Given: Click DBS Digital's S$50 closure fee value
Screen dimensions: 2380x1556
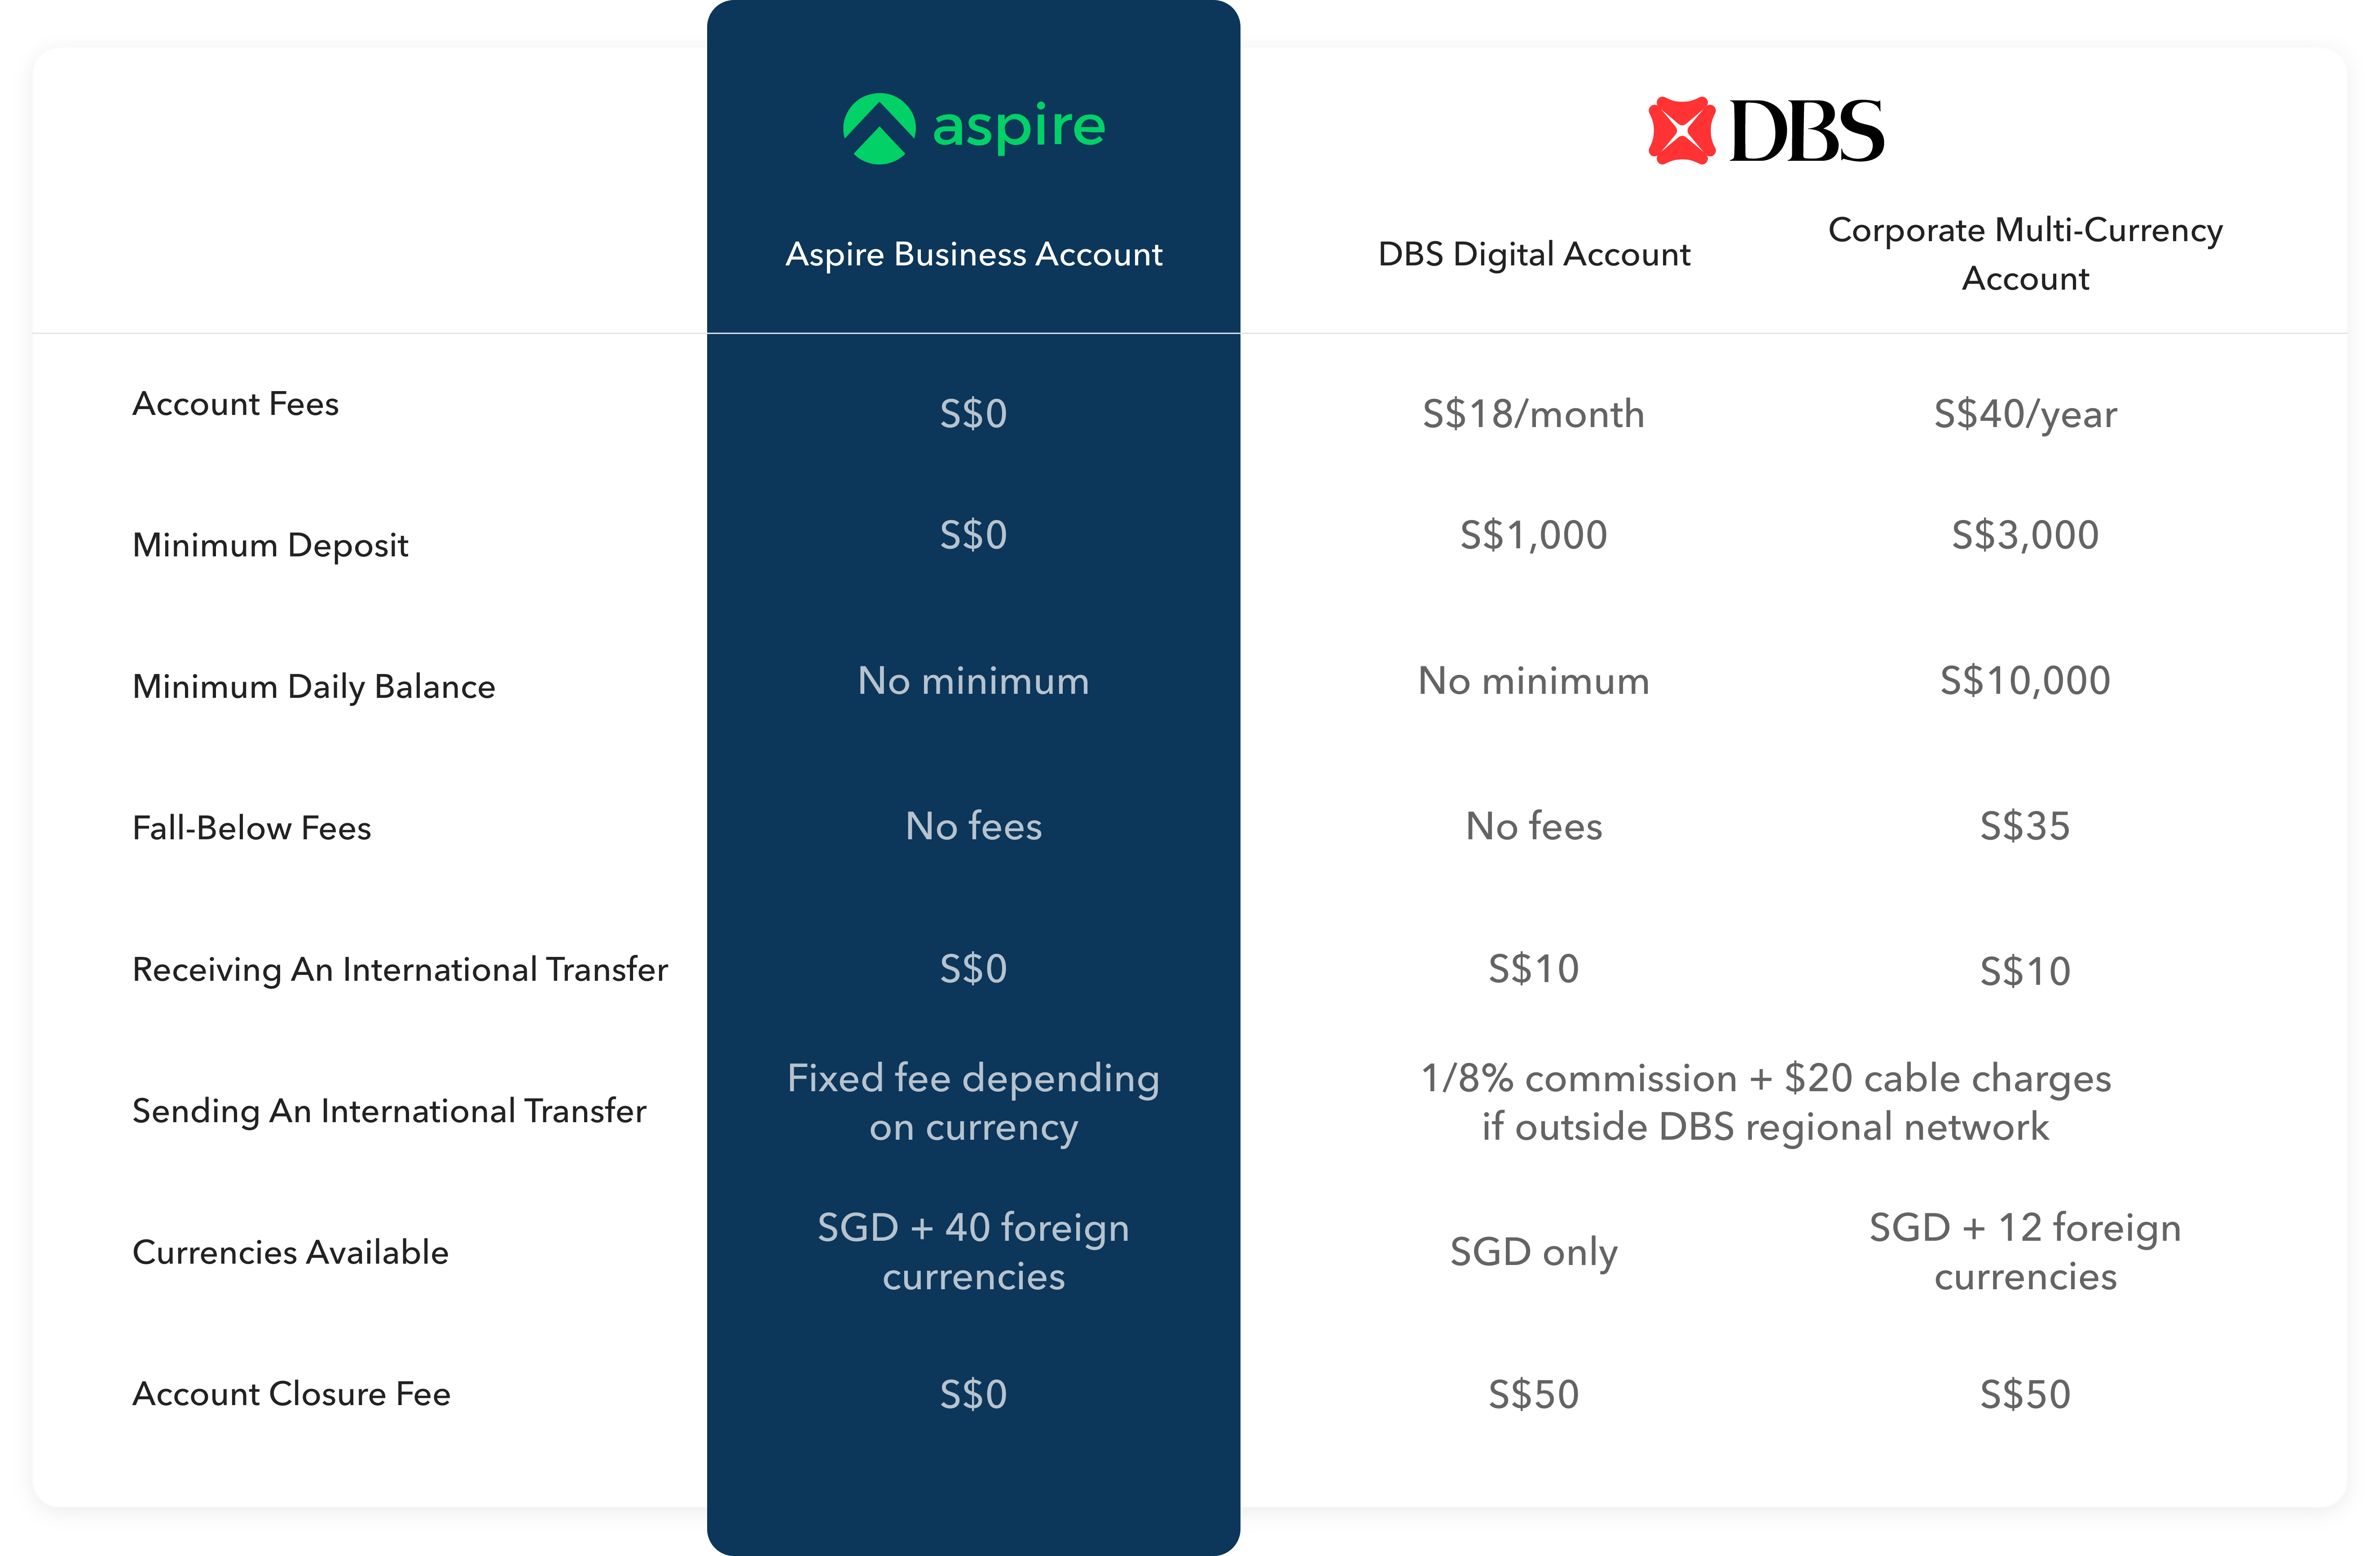Looking at the screenshot, I should 1534,1395.
